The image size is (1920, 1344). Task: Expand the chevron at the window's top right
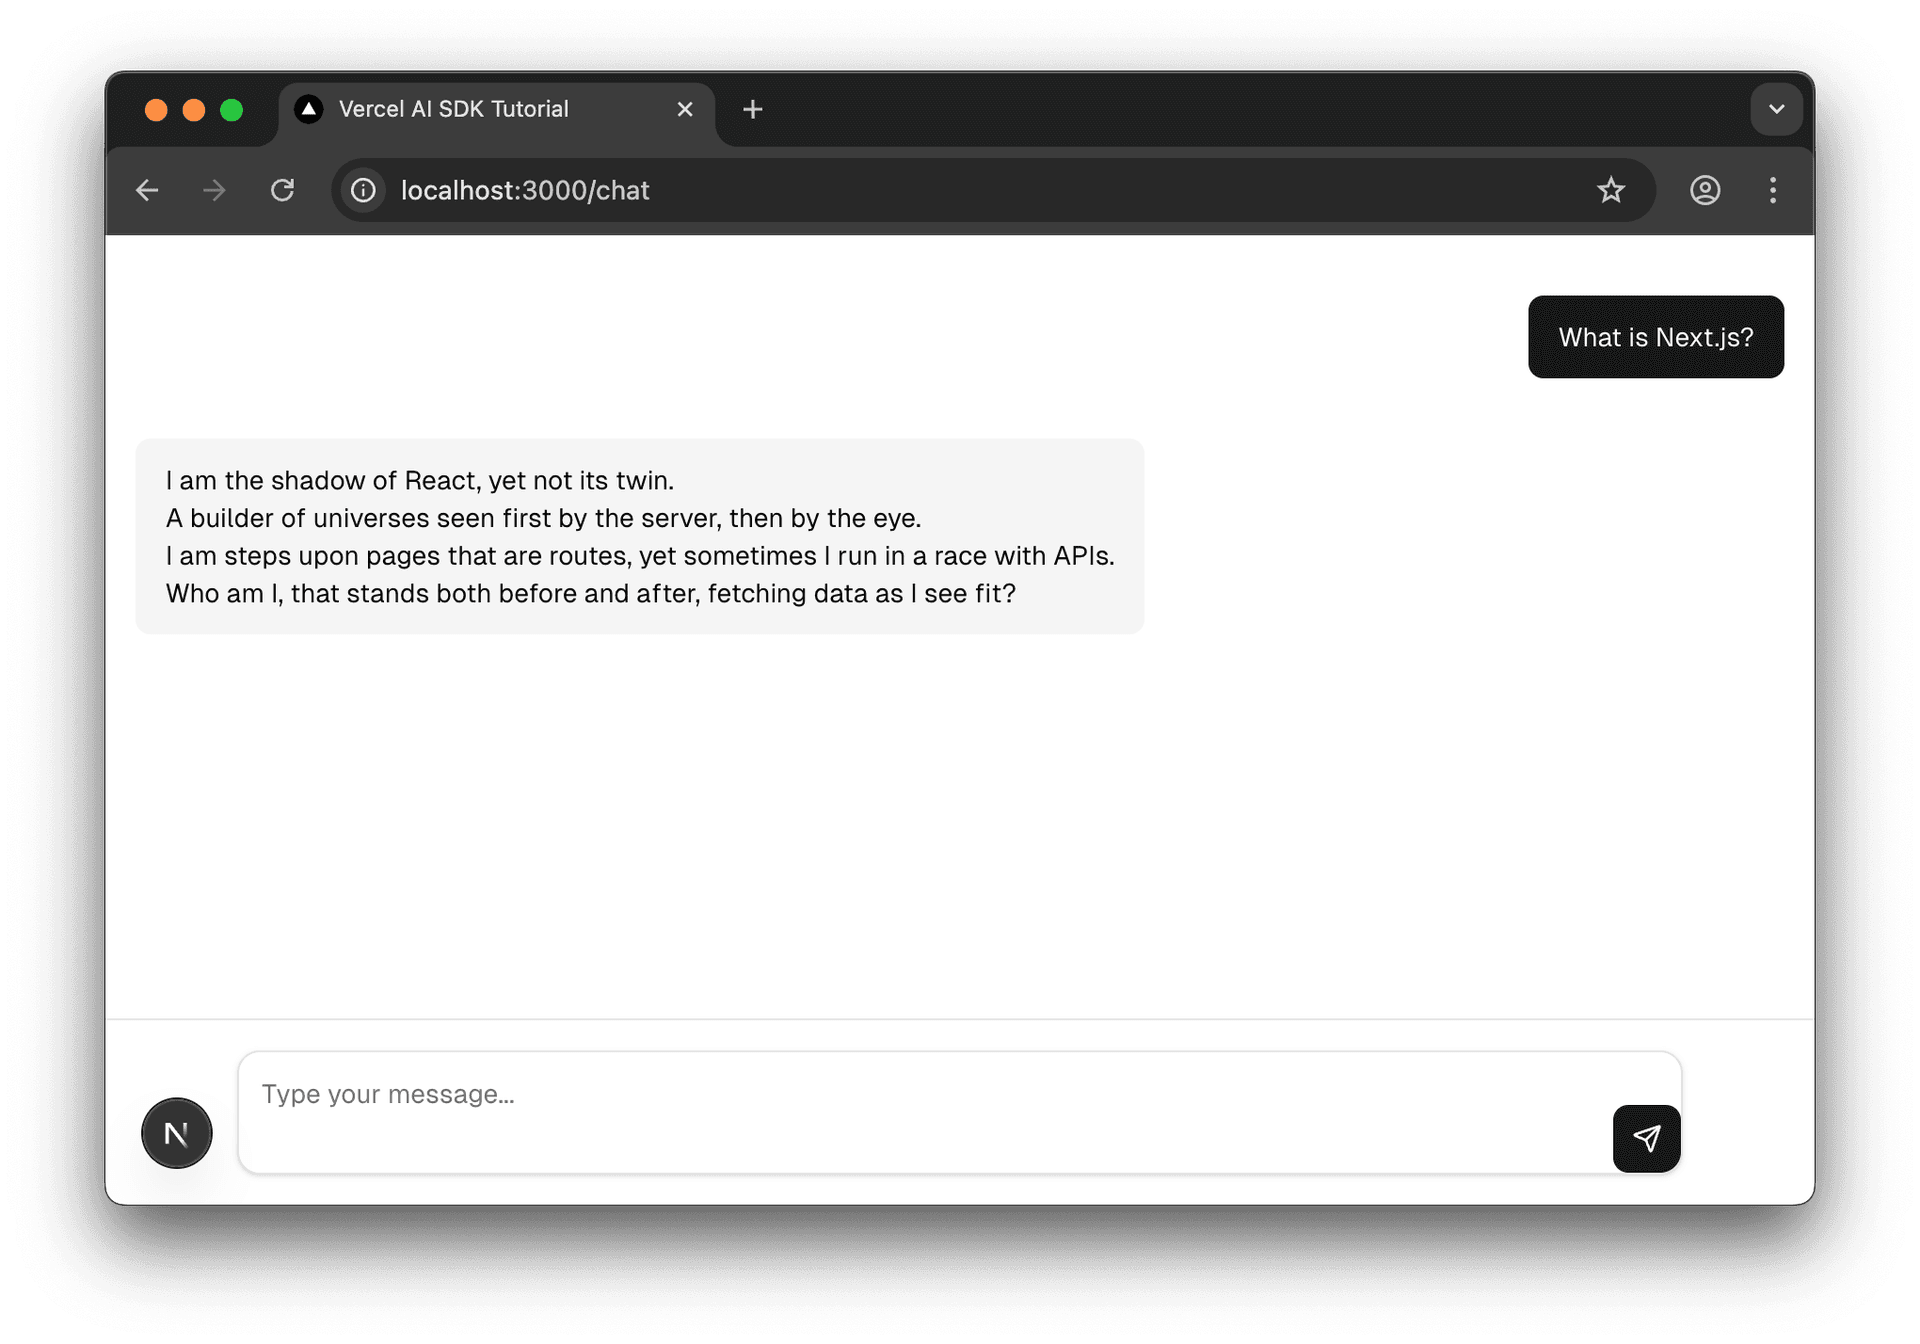click(x=1776, y=108)
